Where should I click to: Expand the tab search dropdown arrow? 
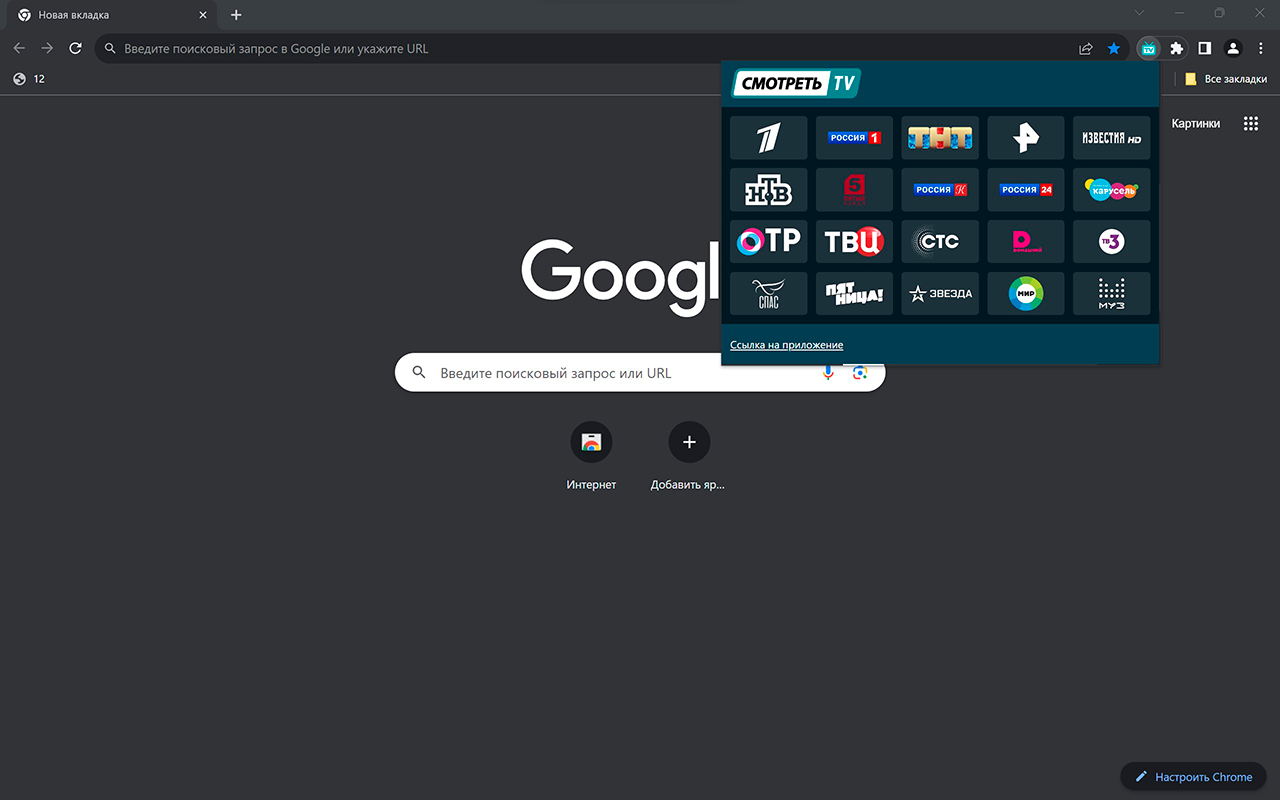(x=1139, y=13)
